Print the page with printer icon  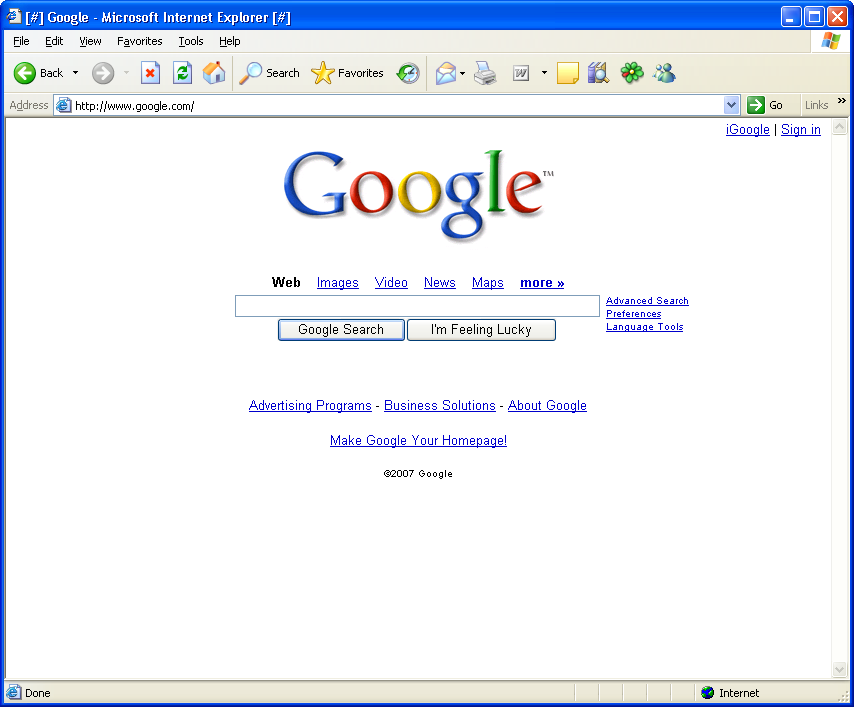point(485,73)
